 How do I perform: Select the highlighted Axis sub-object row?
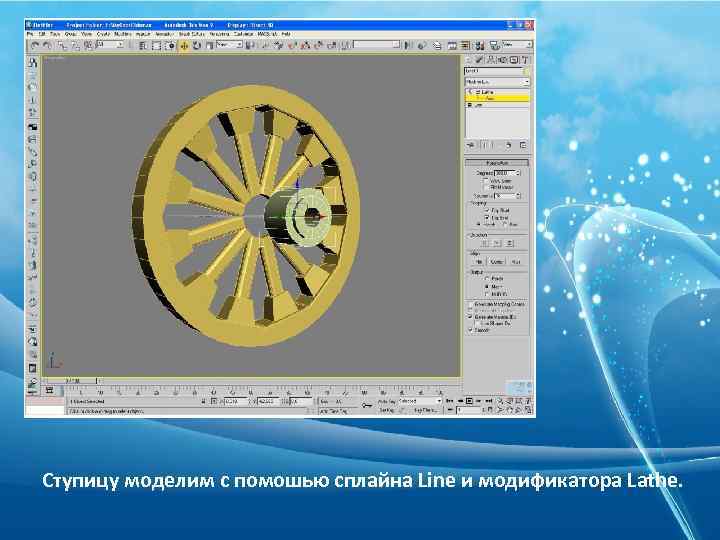tap(498, 98)
